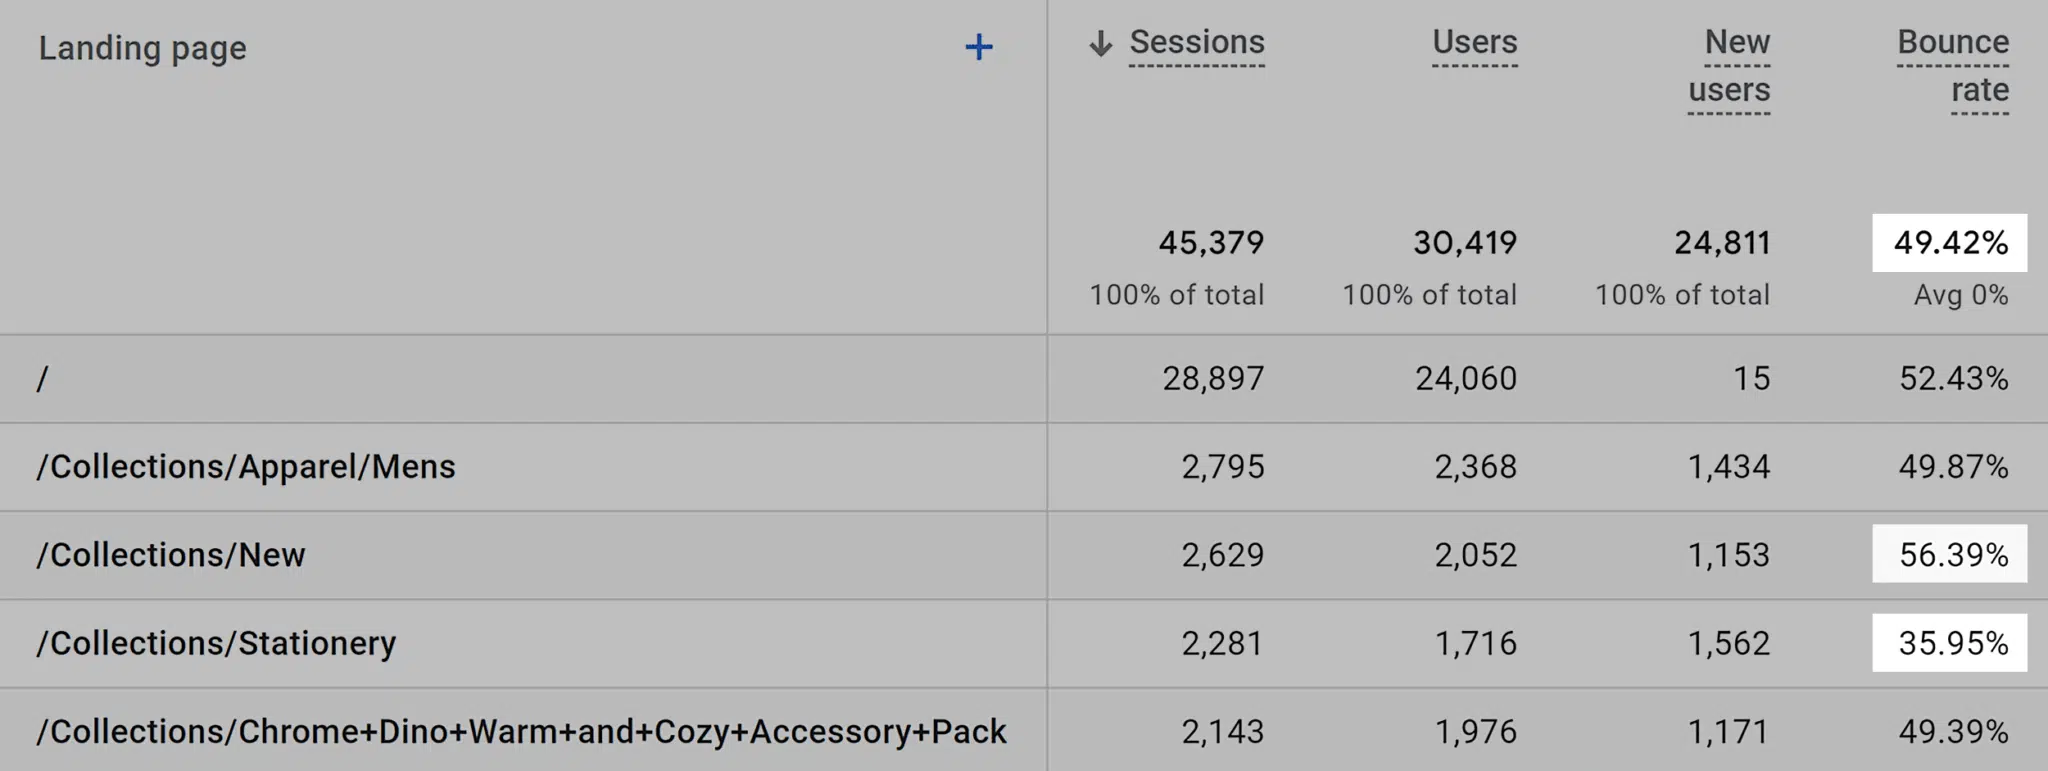Screen dimensions: 2048x771
Task: Sort data by the Users column header
Action: pos(1473,43)
